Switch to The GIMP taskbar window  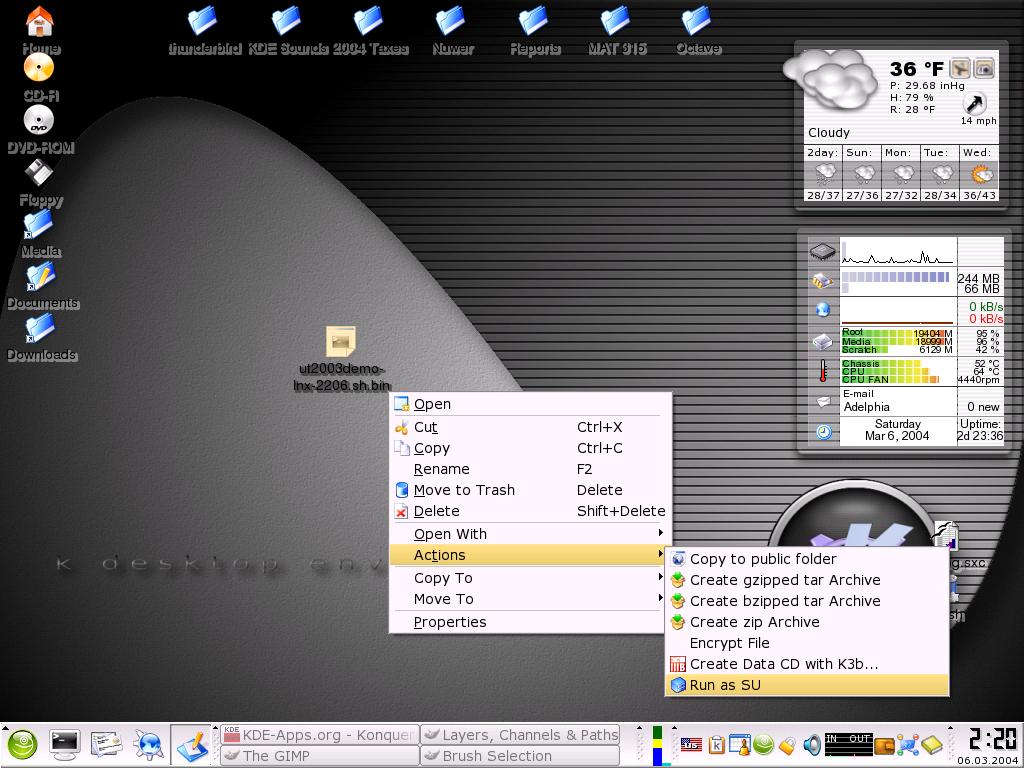tap(319, 756)
